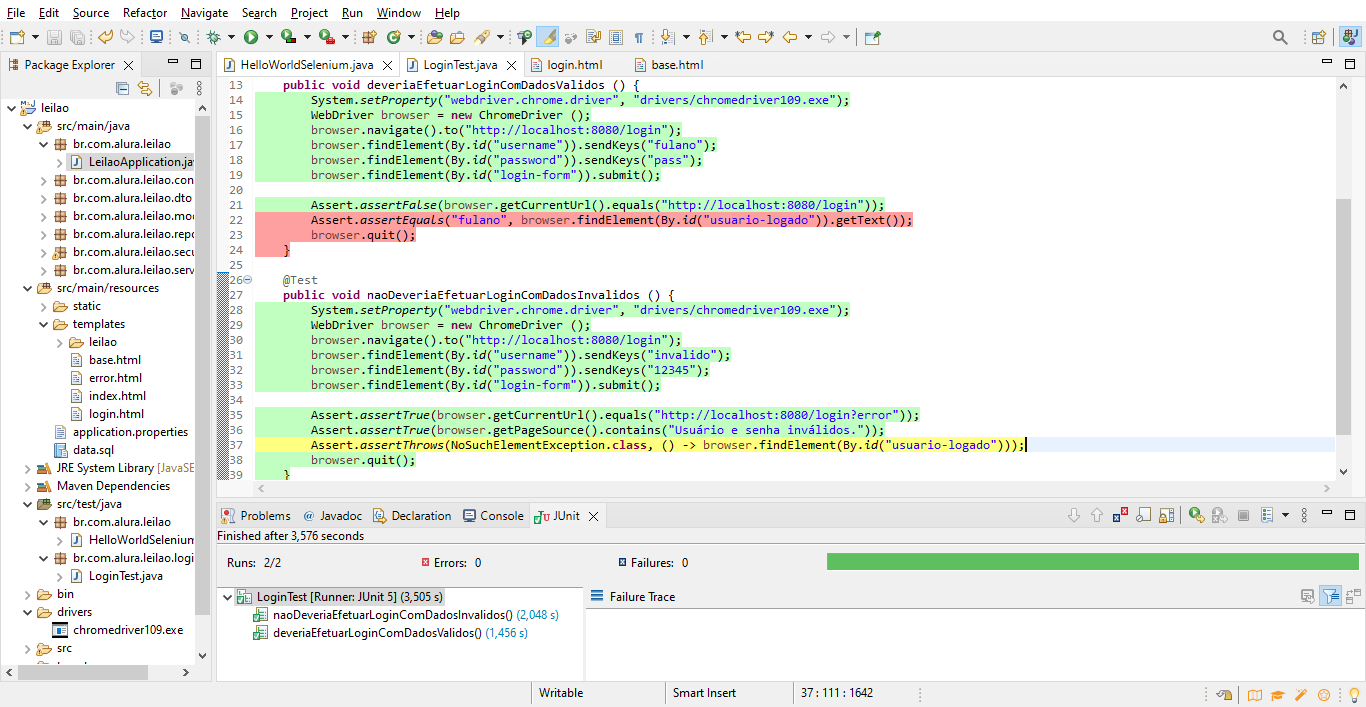Viewport: 1366px width, 707px height.
Task: Click the Open Perspective icon
Action: pyautogui.click(x=1318, y=38)
